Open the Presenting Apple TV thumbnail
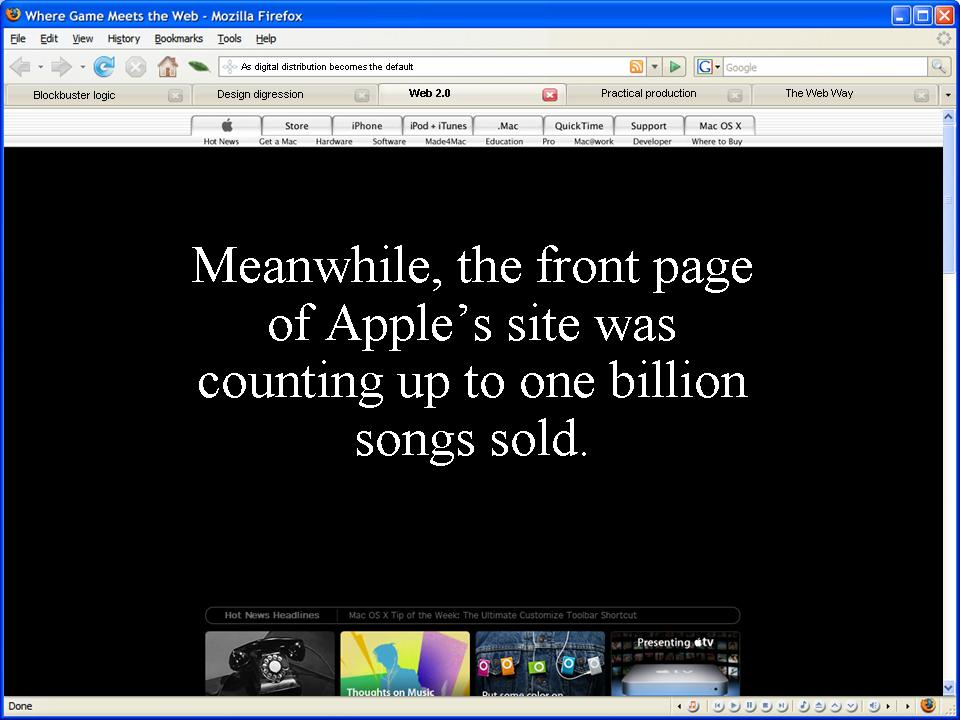Image resolution: width=960 pixels, height=720 pixels. click(x=675, y=664)
